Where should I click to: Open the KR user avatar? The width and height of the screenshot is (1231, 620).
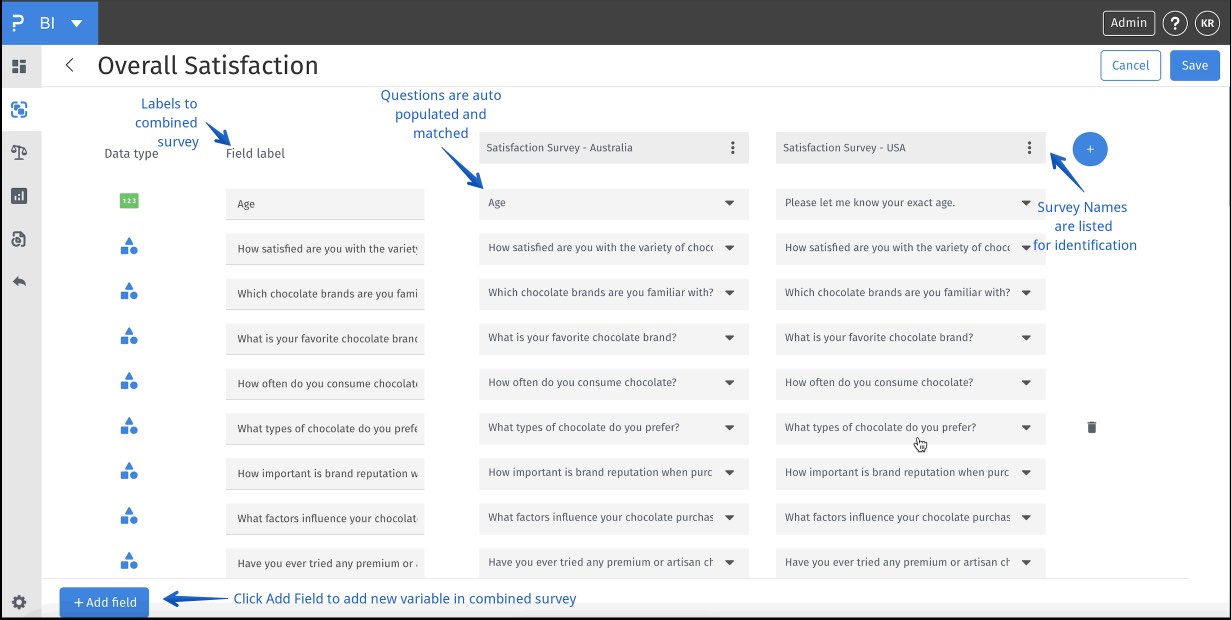(1207, 23)
